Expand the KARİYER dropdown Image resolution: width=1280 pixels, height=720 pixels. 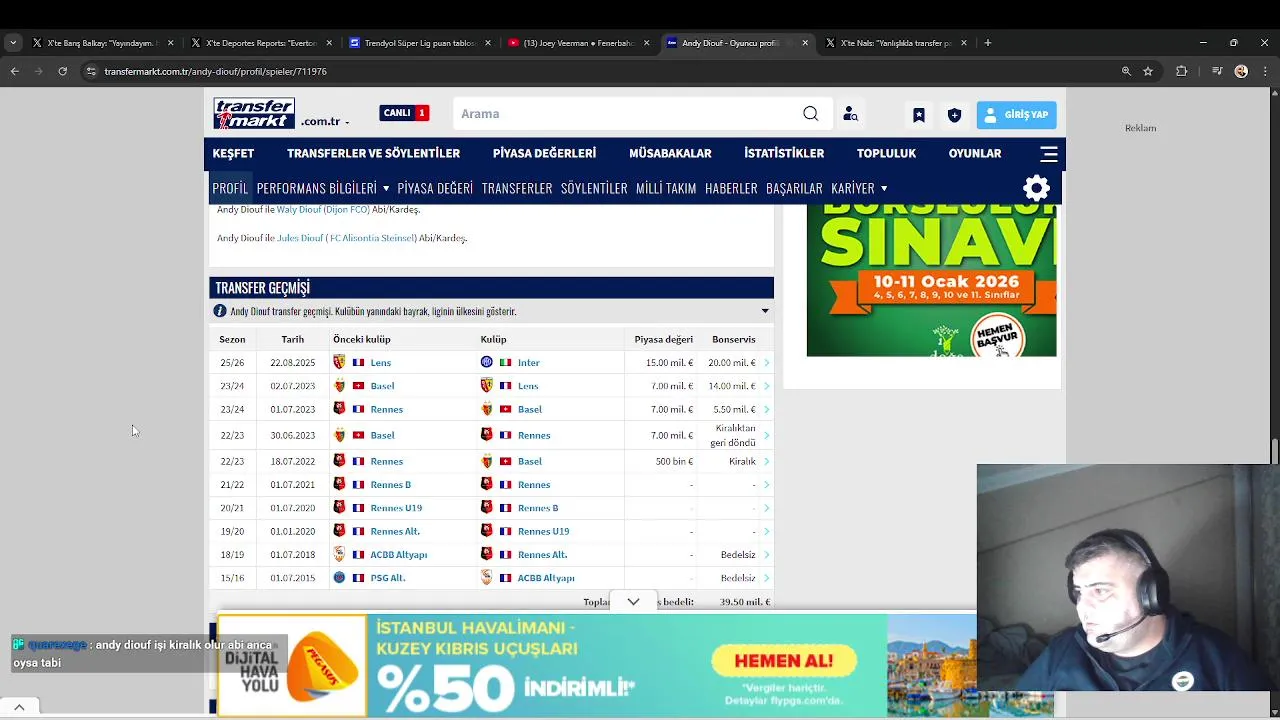coord(859,188)
